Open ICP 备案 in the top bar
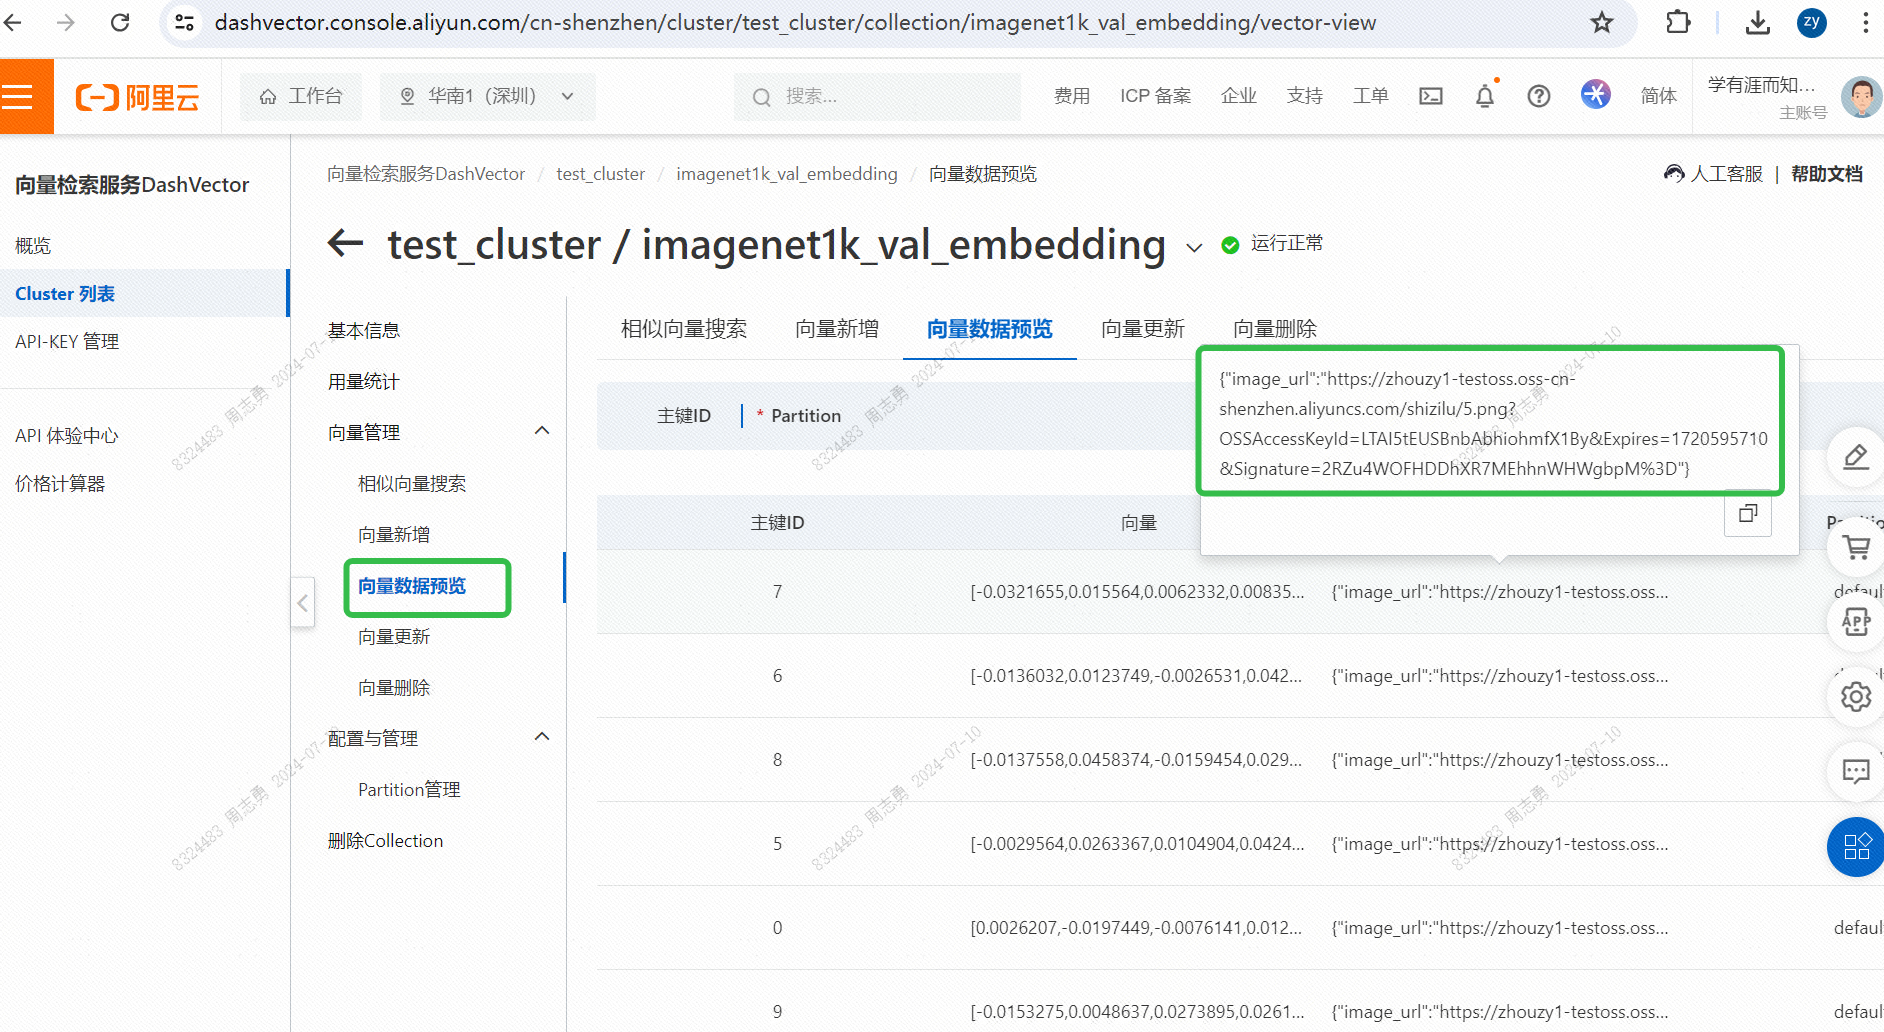Viewport: 1884px width, 1032px height. 1155,96
